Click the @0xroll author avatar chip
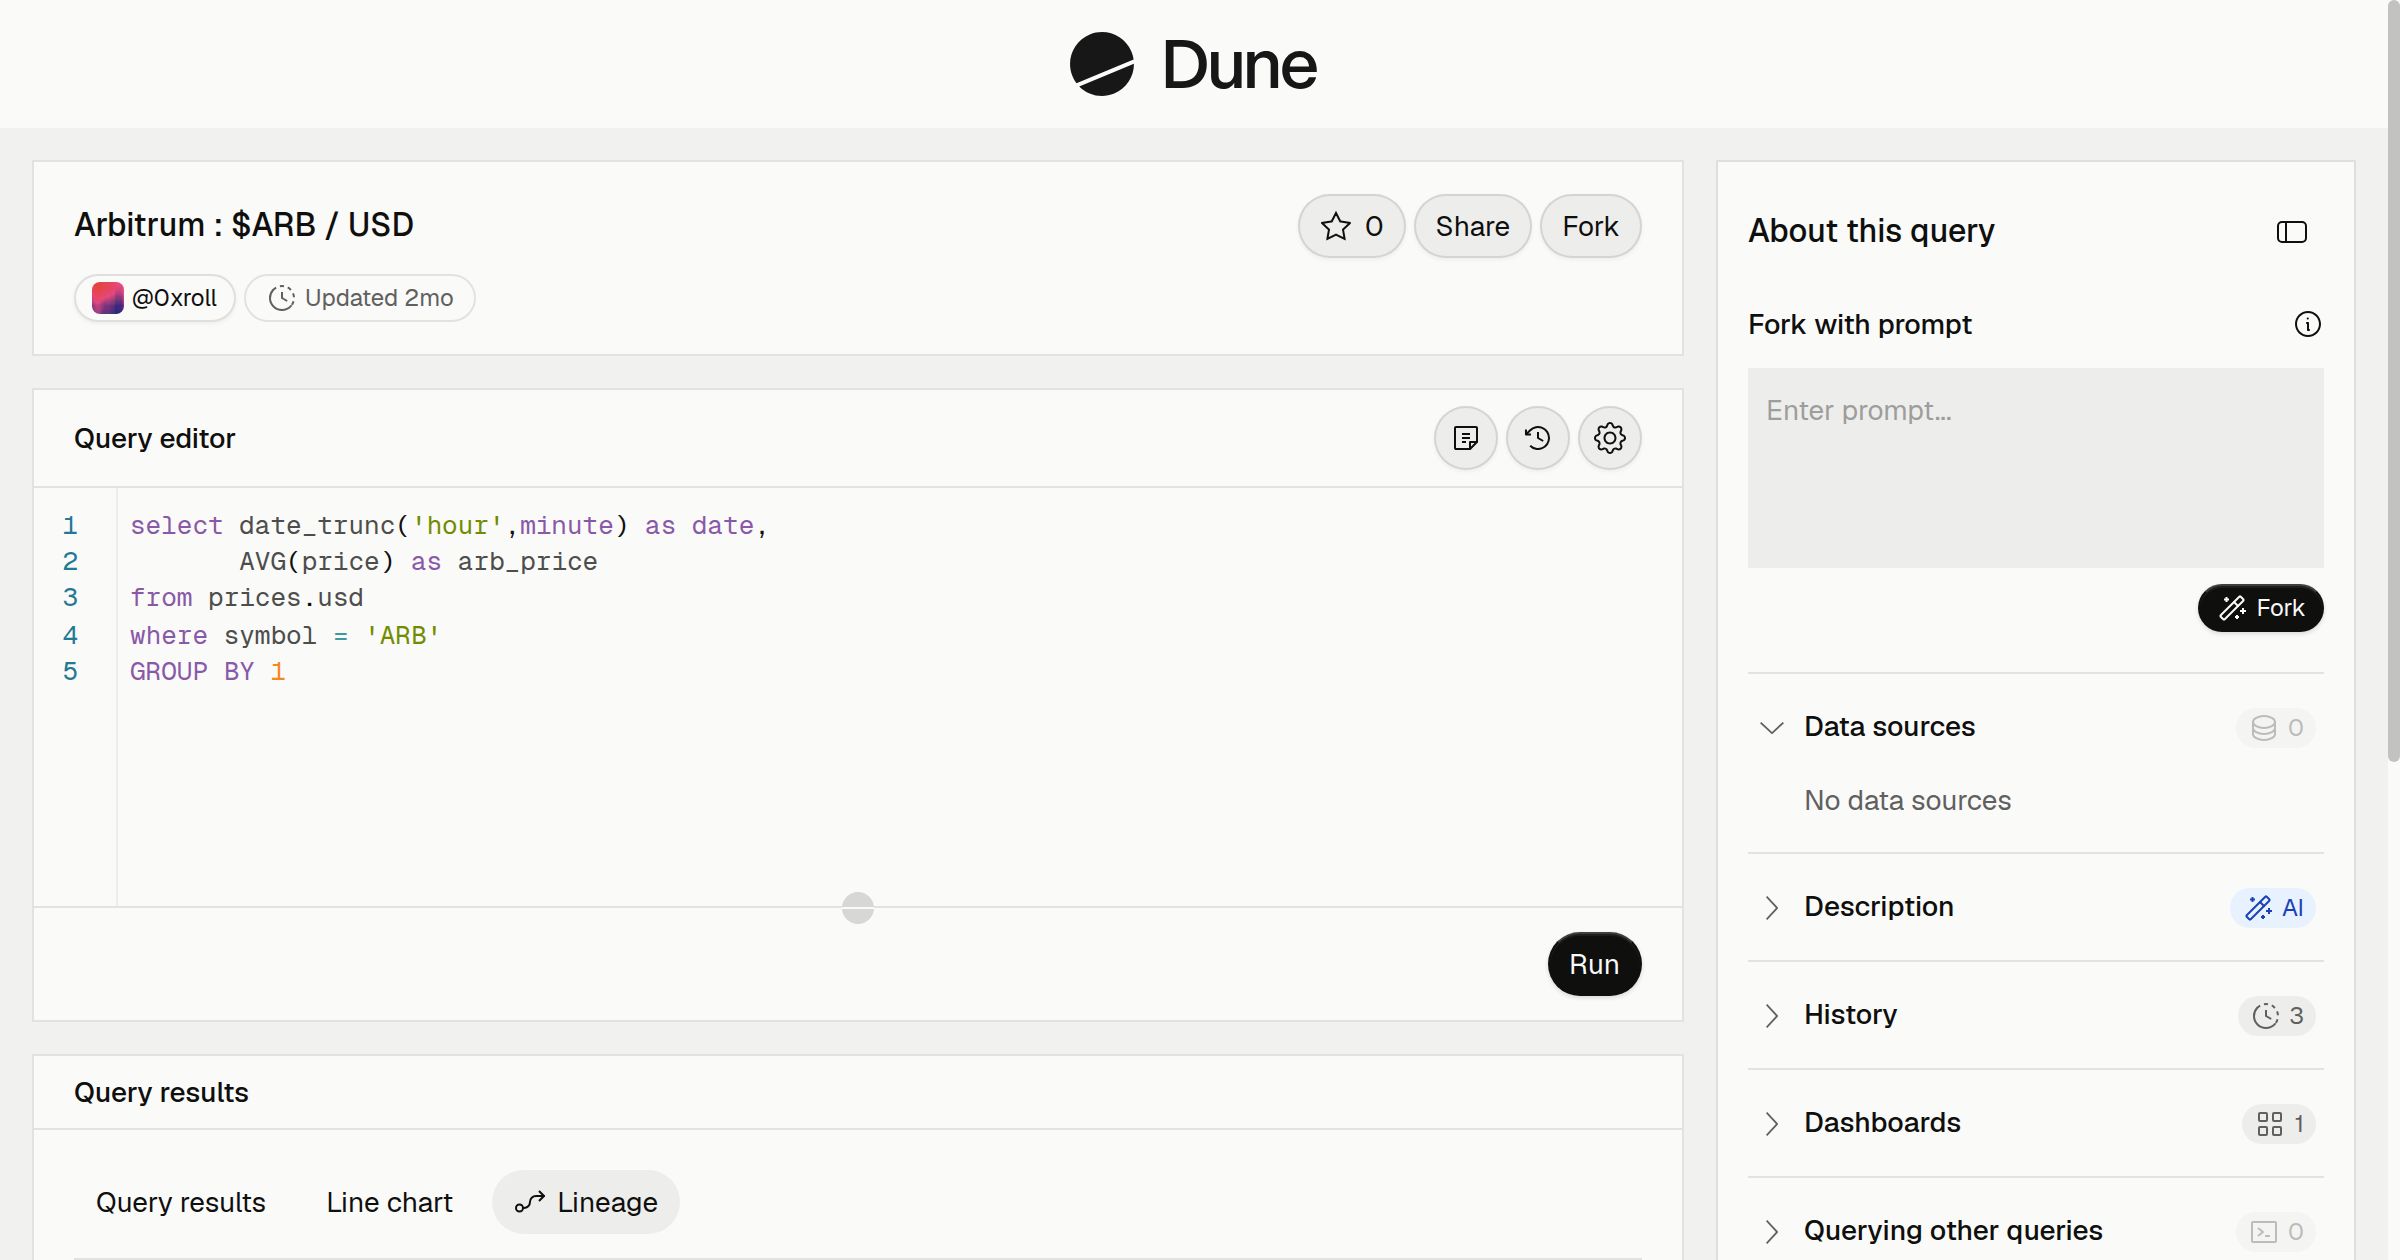This screenshot has height=1260, width=2400. 154,298
